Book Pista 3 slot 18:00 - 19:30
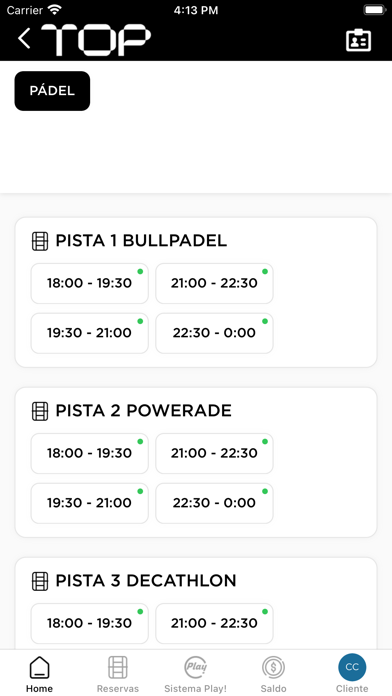Image resolution: width=392 pixels, height=696 pixels. coord(90,623)
